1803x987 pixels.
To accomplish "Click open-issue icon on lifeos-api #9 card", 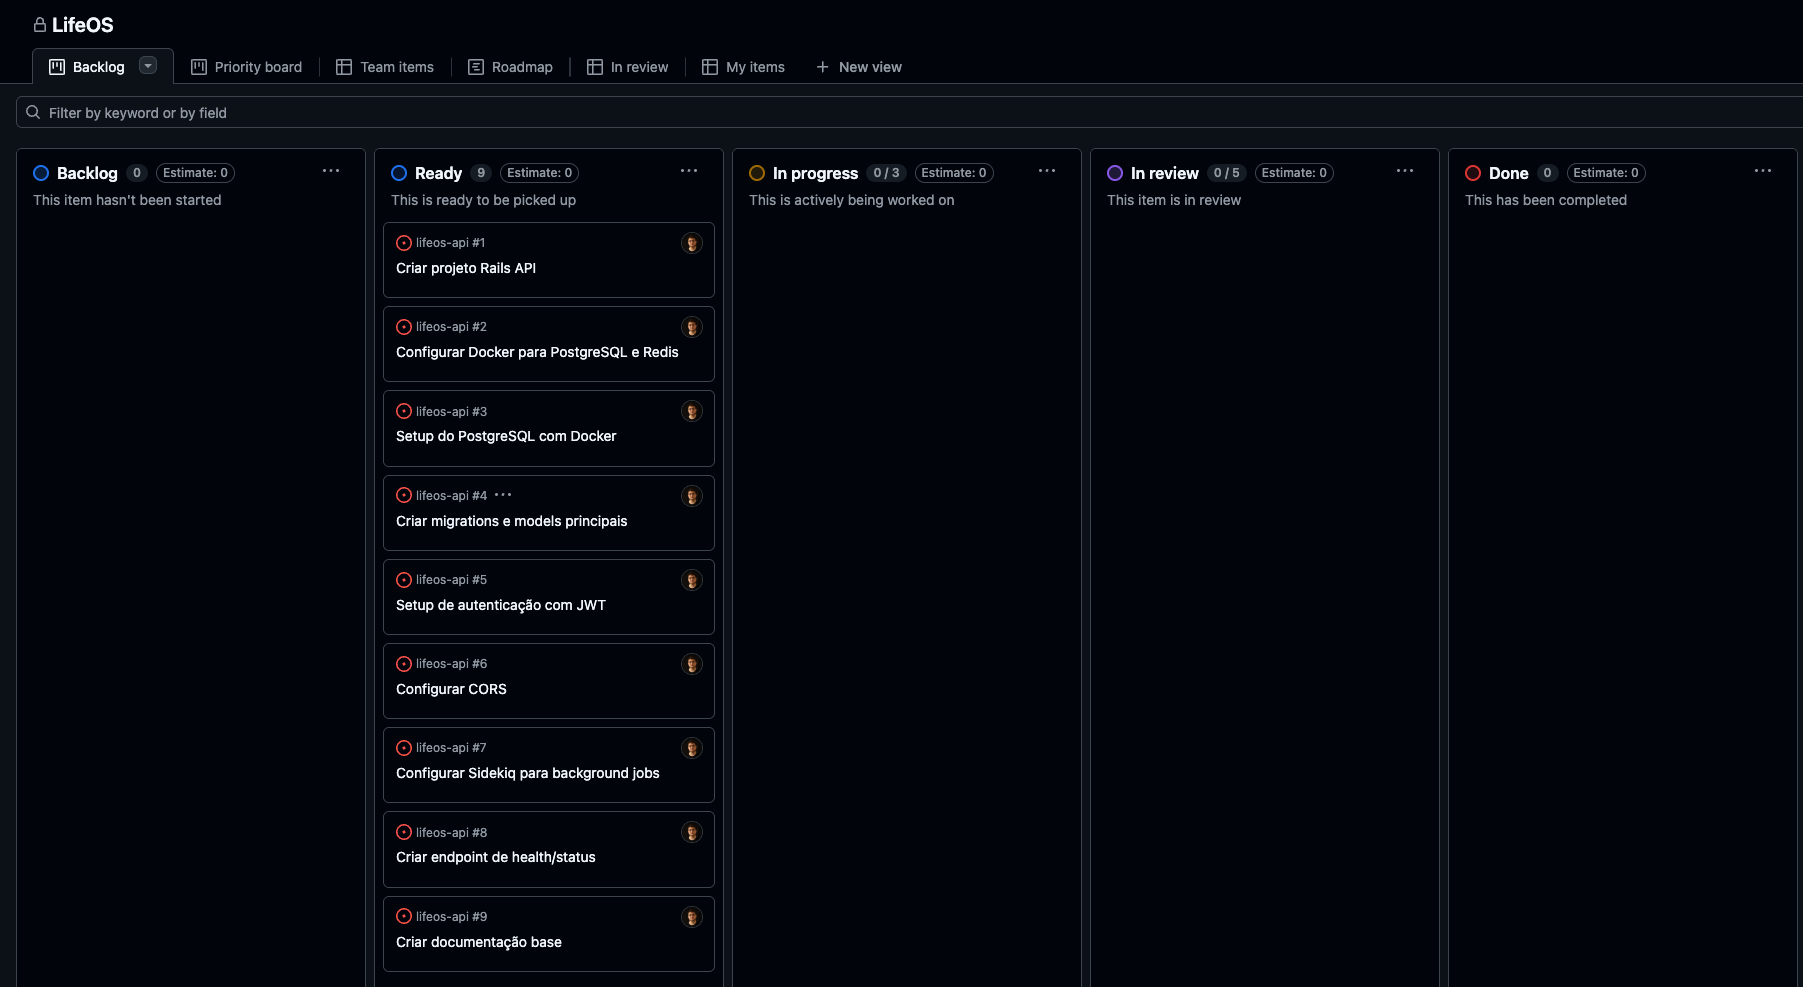I will [x=404, y=916].
